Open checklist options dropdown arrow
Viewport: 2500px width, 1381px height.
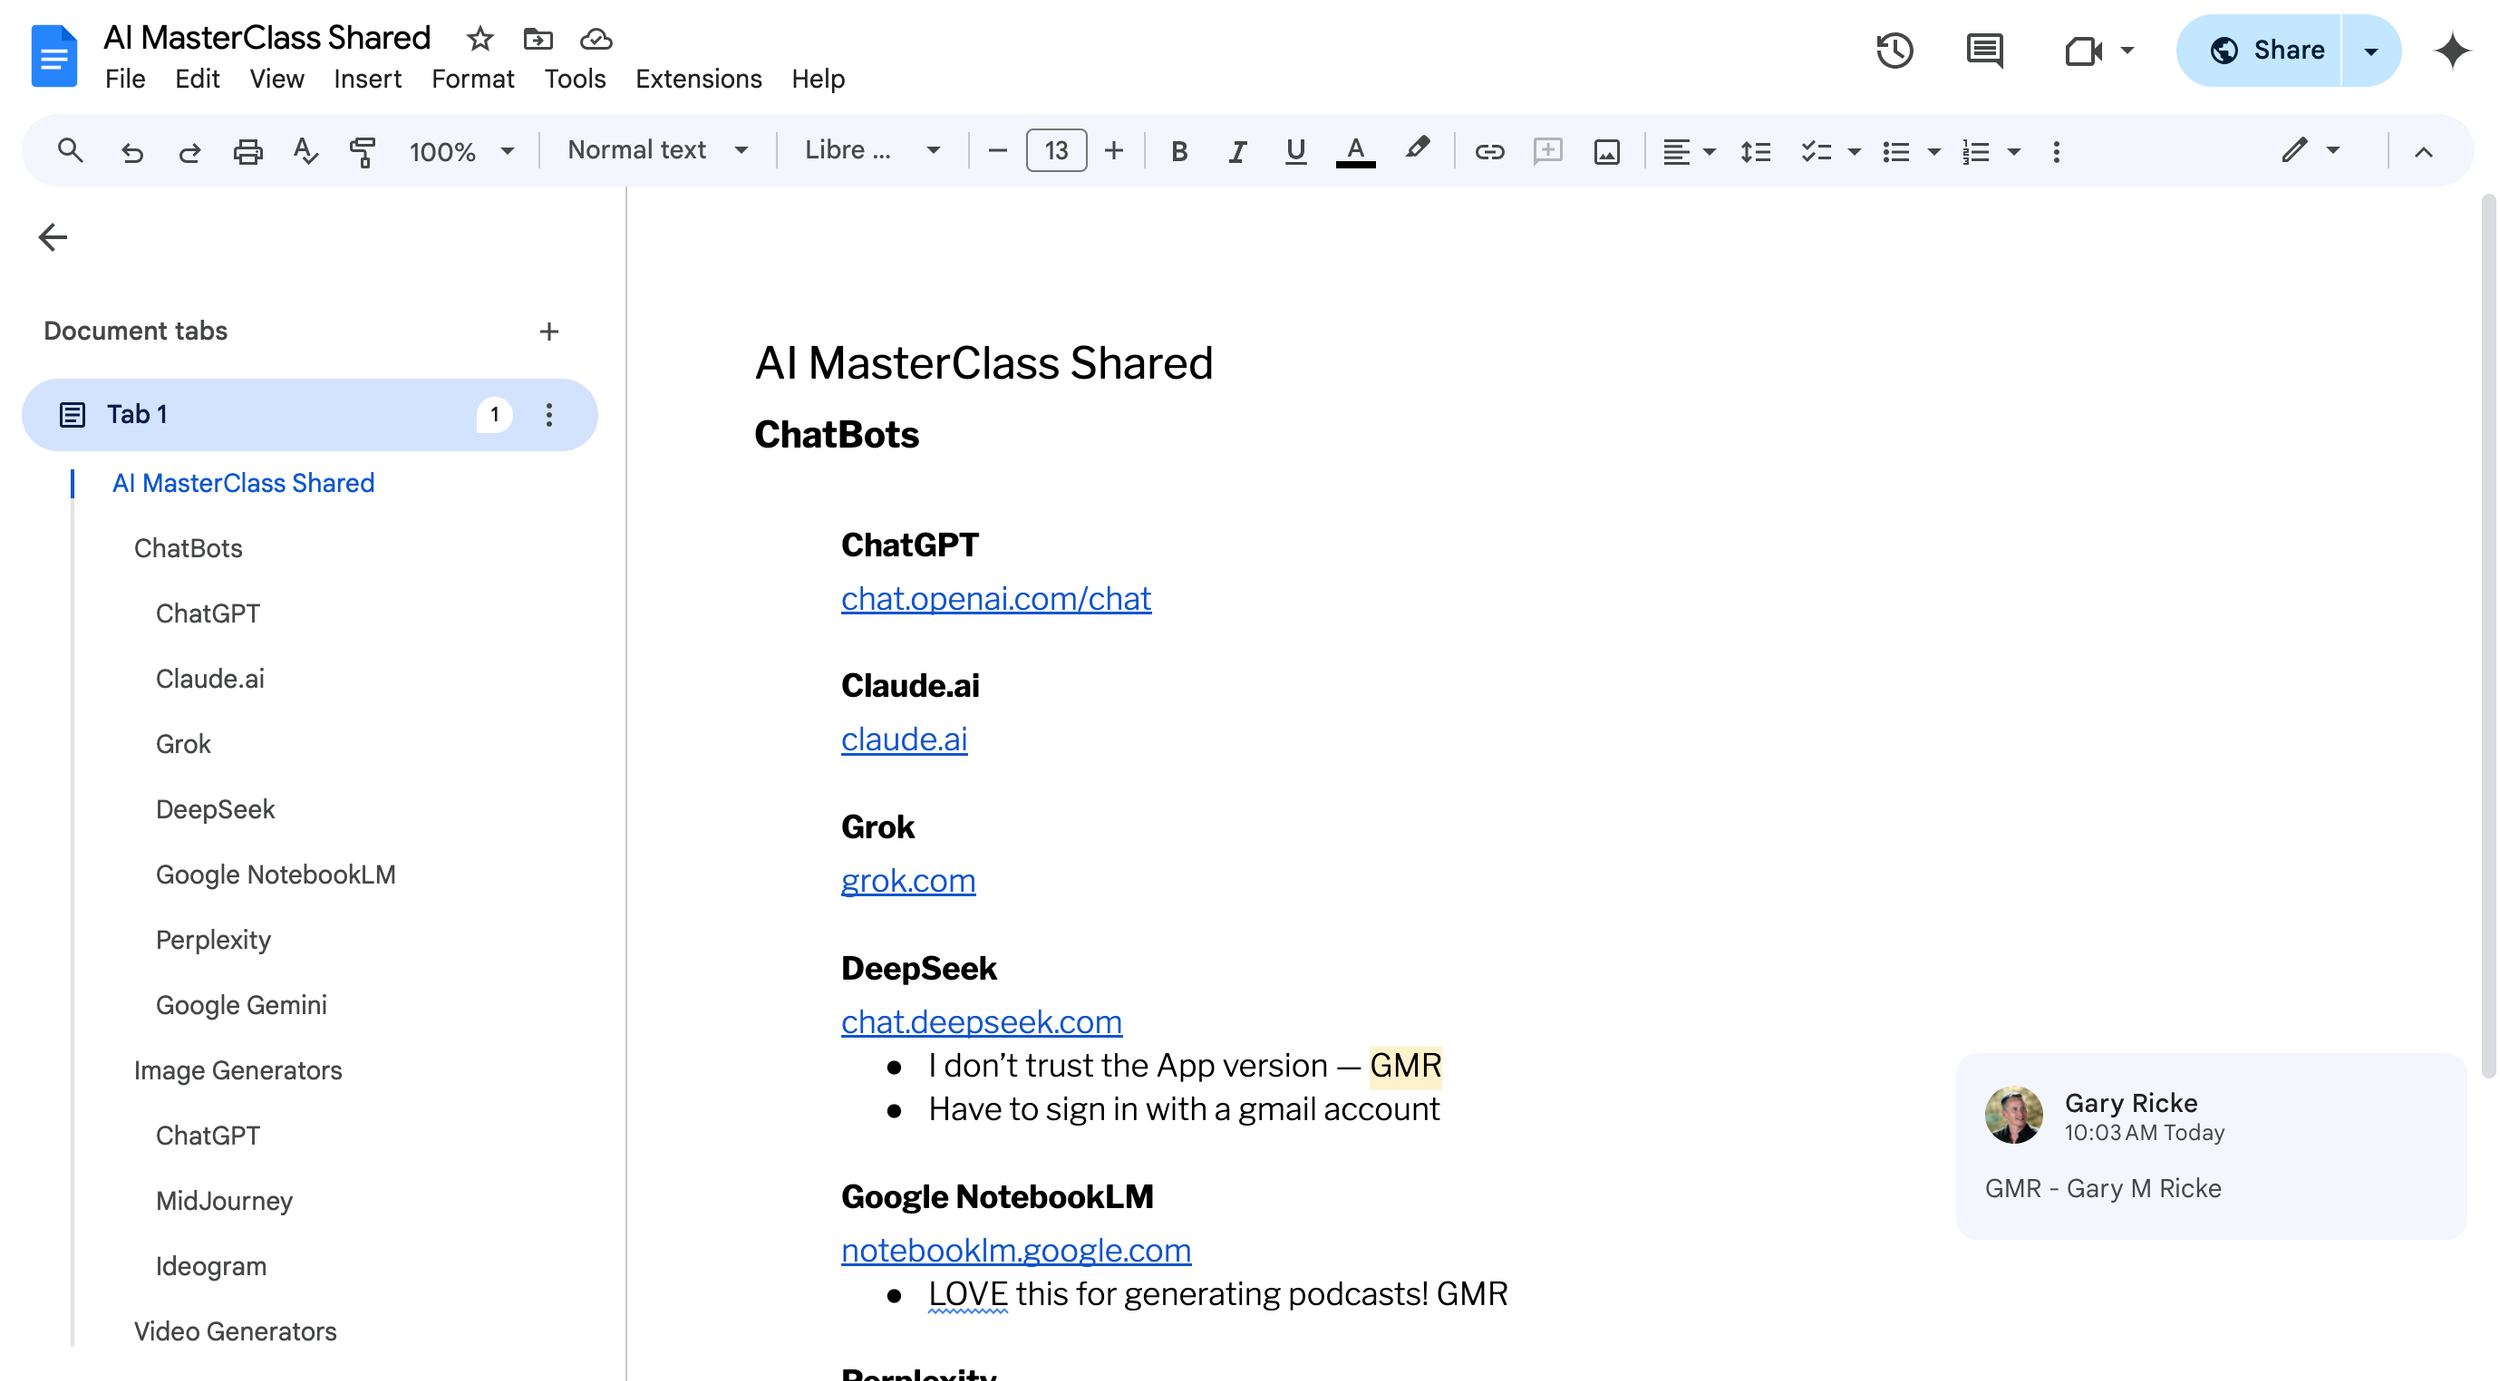pyautogui.click(x=1854, y=151)
